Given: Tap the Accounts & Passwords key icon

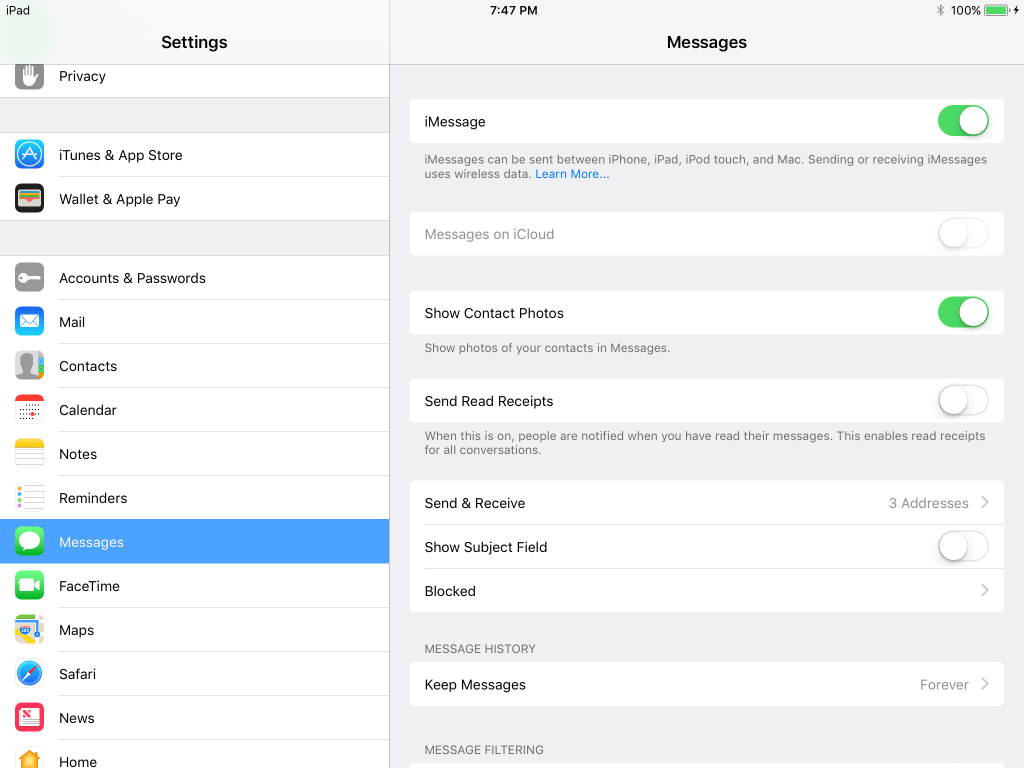Looking at the screenshot, I should 29,278.
